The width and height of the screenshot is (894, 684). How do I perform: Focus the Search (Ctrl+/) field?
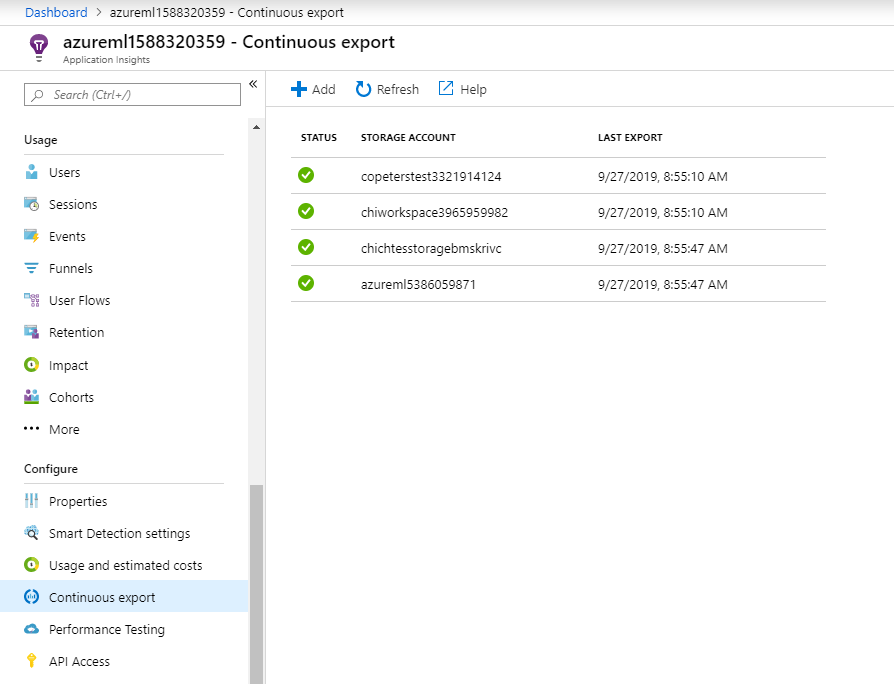[132, 95]
